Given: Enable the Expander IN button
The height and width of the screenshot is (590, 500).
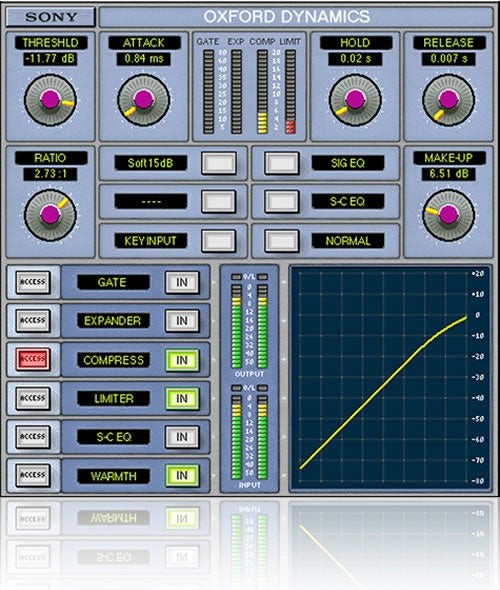Looking at the screenshot, I should click(x=182, y=321).
